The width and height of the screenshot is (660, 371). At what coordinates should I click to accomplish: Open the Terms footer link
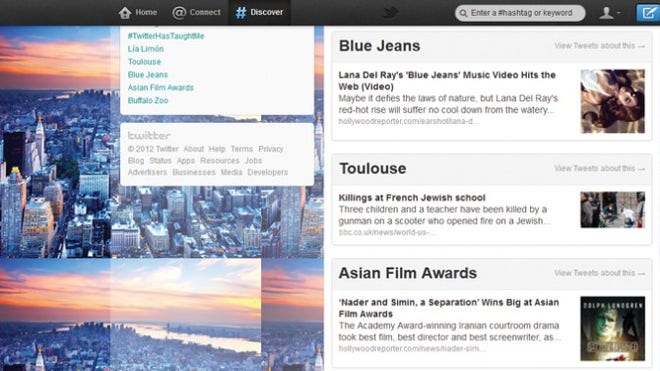click(242, 149)
